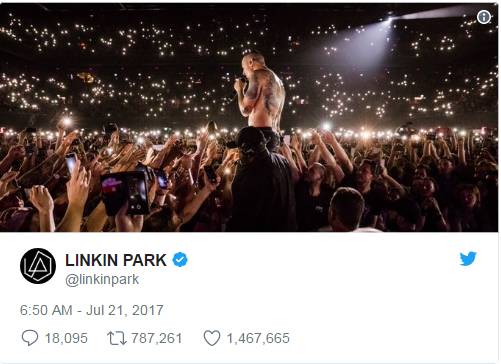Click the 1,467,665 likes count

coord(258,338)
